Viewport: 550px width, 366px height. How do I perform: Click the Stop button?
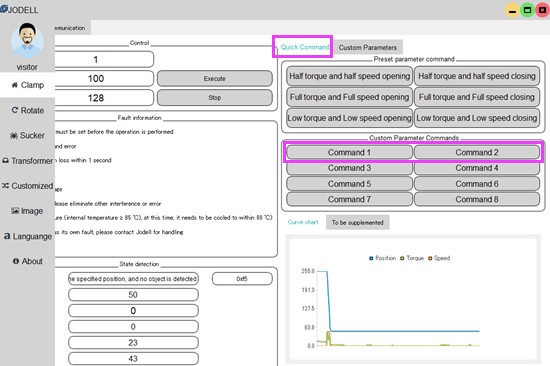215,98
